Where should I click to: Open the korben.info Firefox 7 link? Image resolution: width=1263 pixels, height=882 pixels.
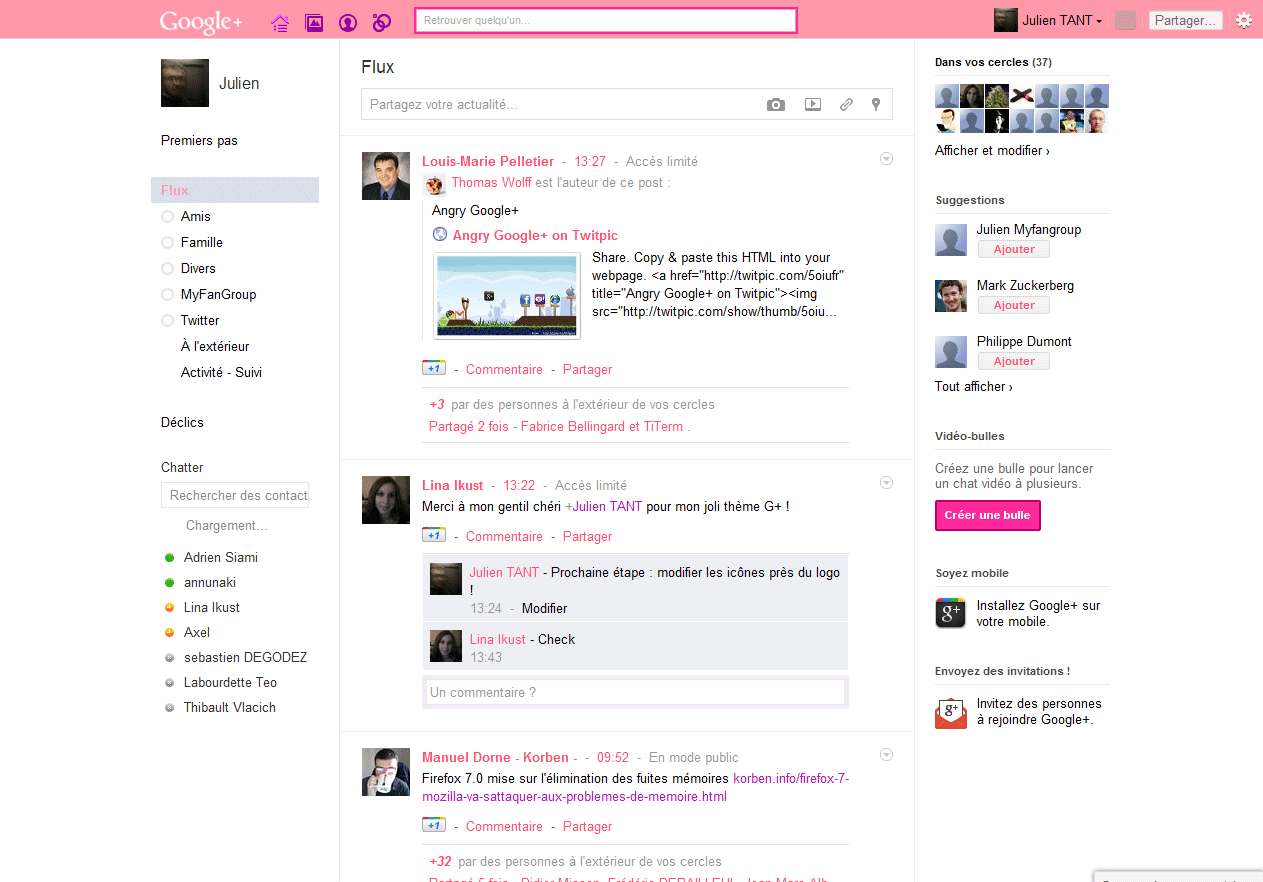(x=636, y=788)
